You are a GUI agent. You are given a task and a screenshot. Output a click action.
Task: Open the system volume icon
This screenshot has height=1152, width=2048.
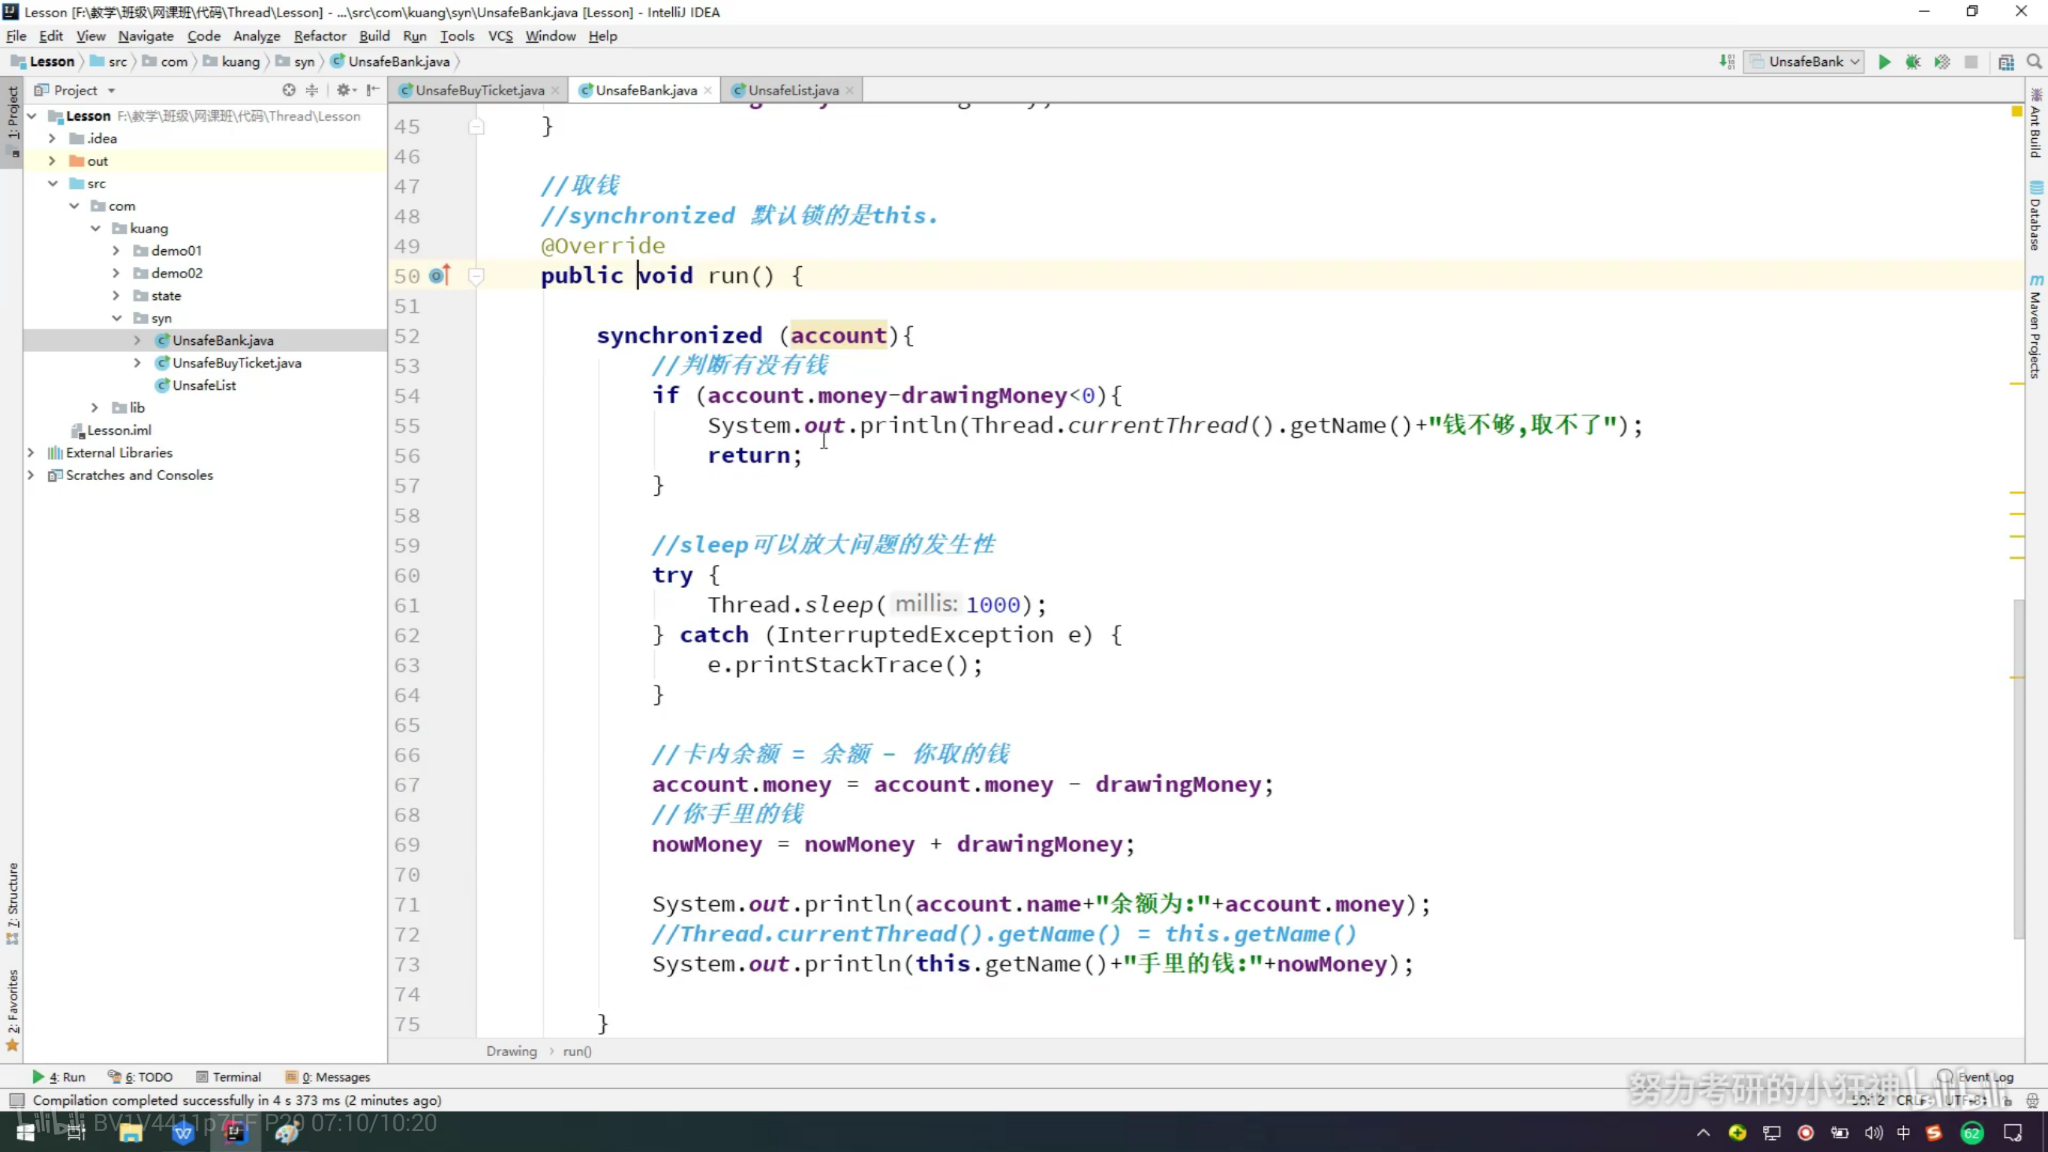pos(1873,1132)
